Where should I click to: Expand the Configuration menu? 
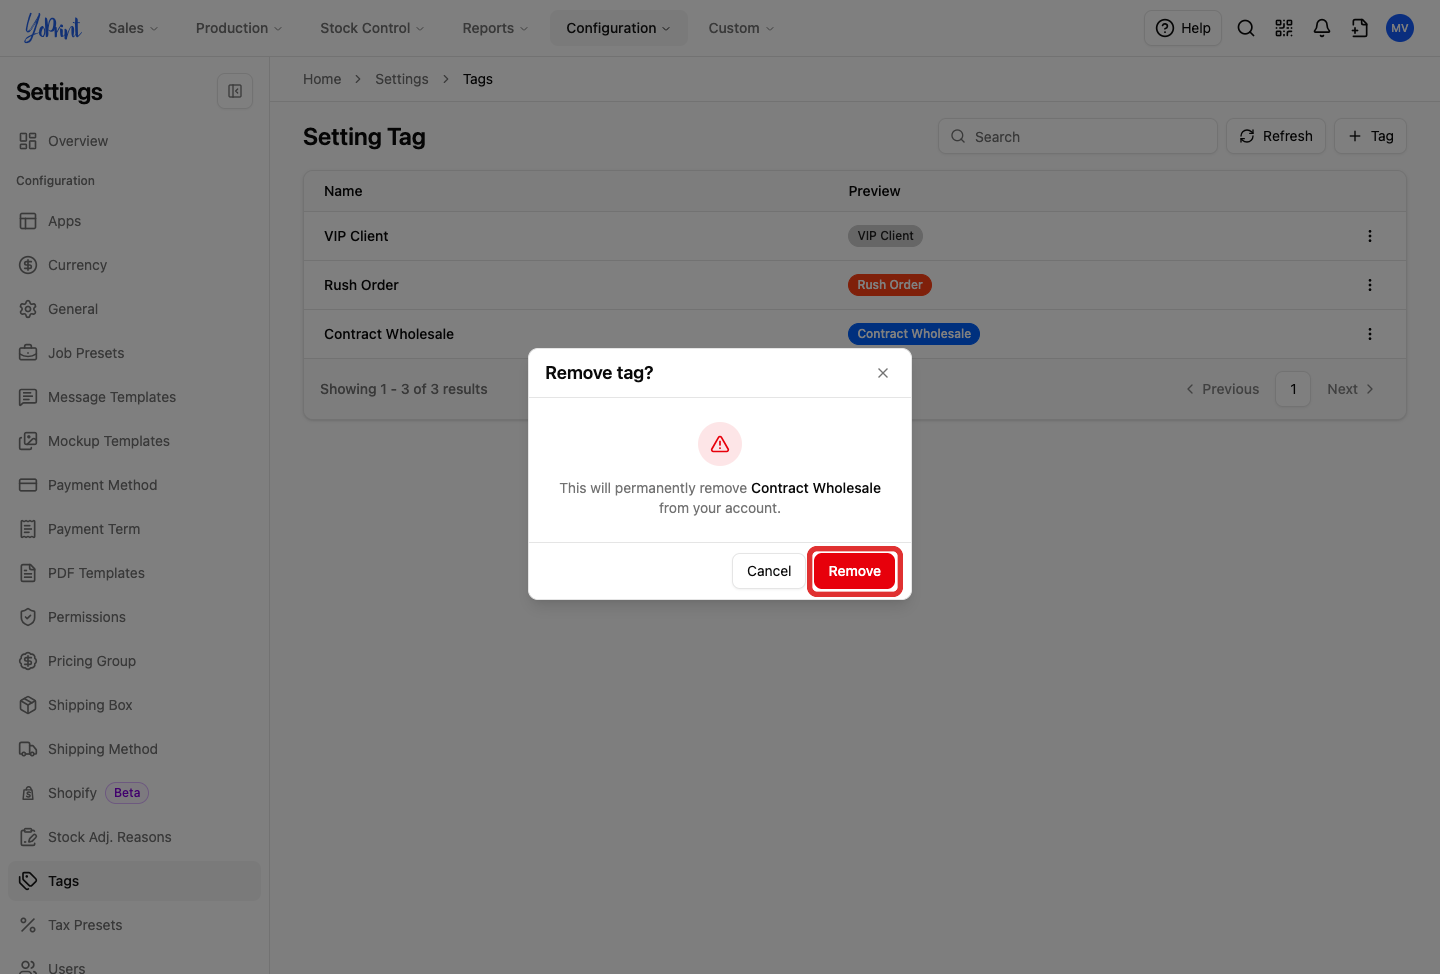(618, 28)
